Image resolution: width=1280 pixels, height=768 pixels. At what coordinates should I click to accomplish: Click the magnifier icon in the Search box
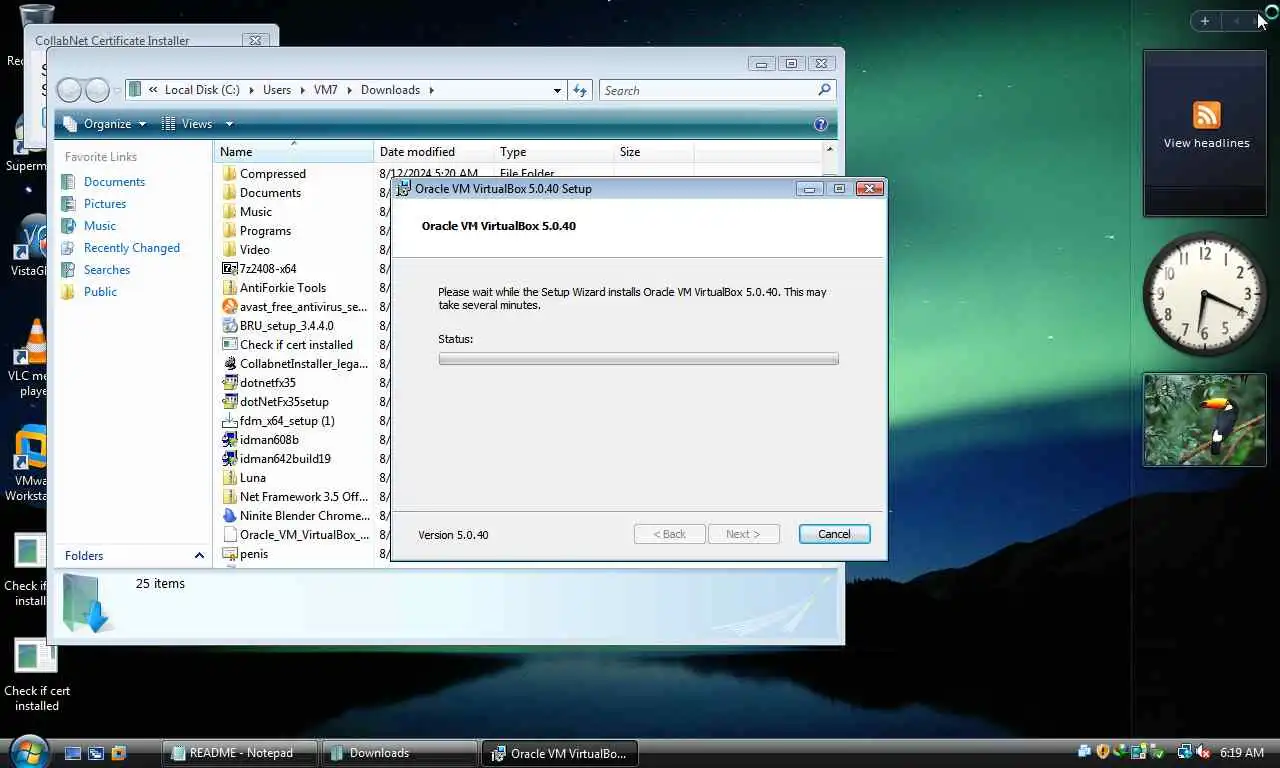tap(824, 90)
